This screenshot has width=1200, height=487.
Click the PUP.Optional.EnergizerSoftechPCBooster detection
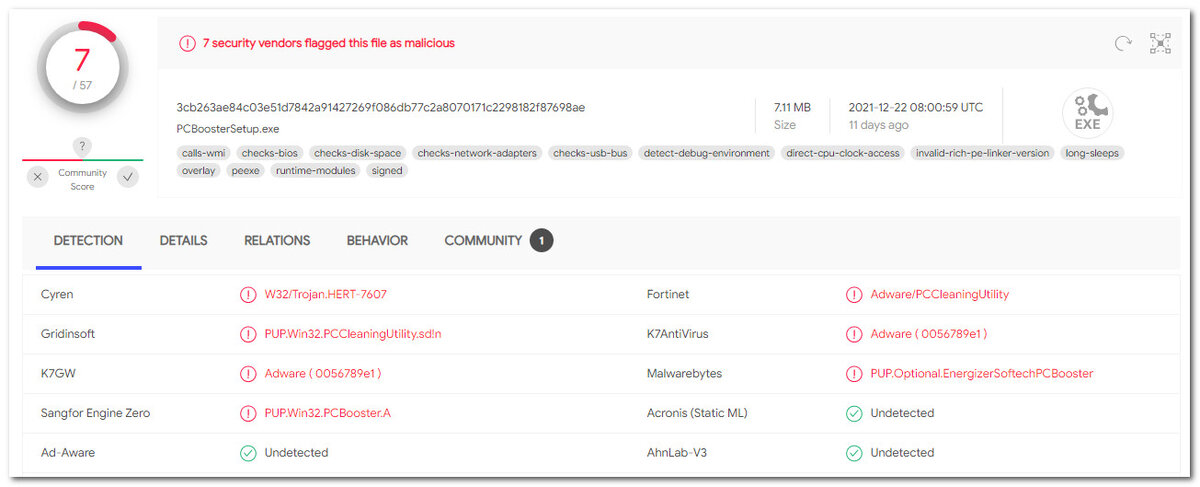[x=982, y=374]
